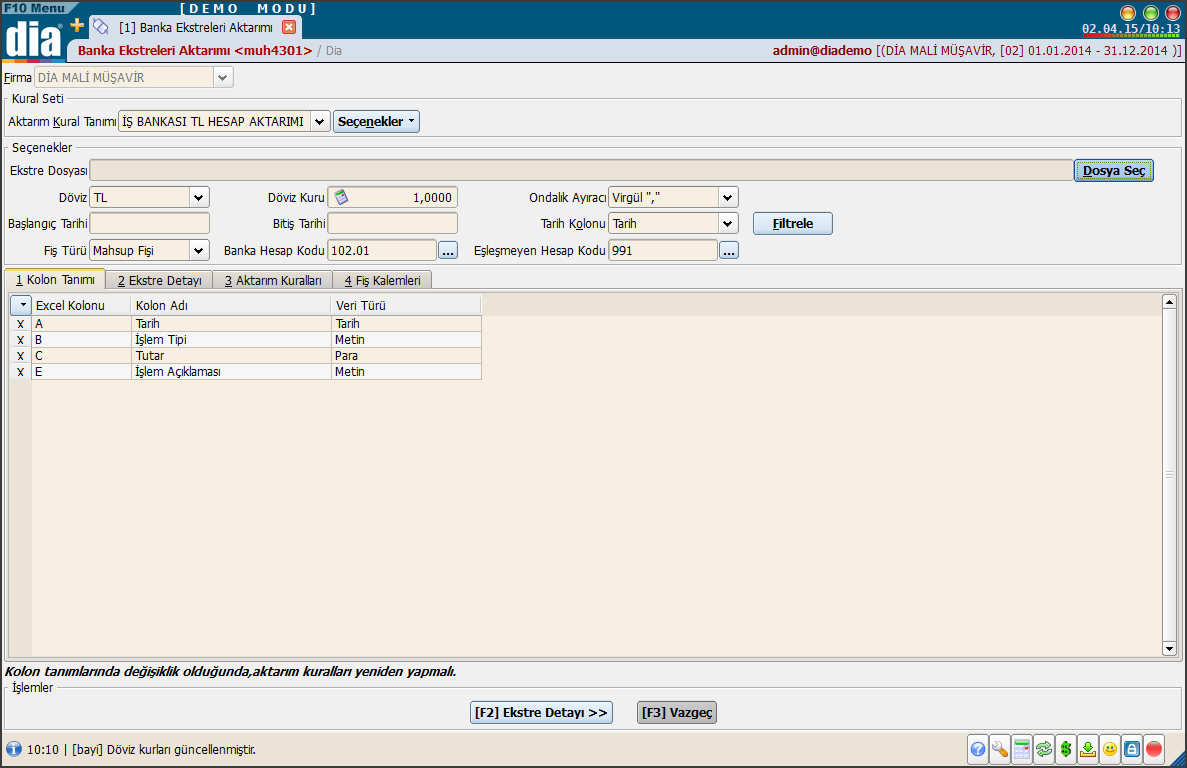
Task: Open Banka Hesap Kodu lookup button
Action: (x=448, y=250)
